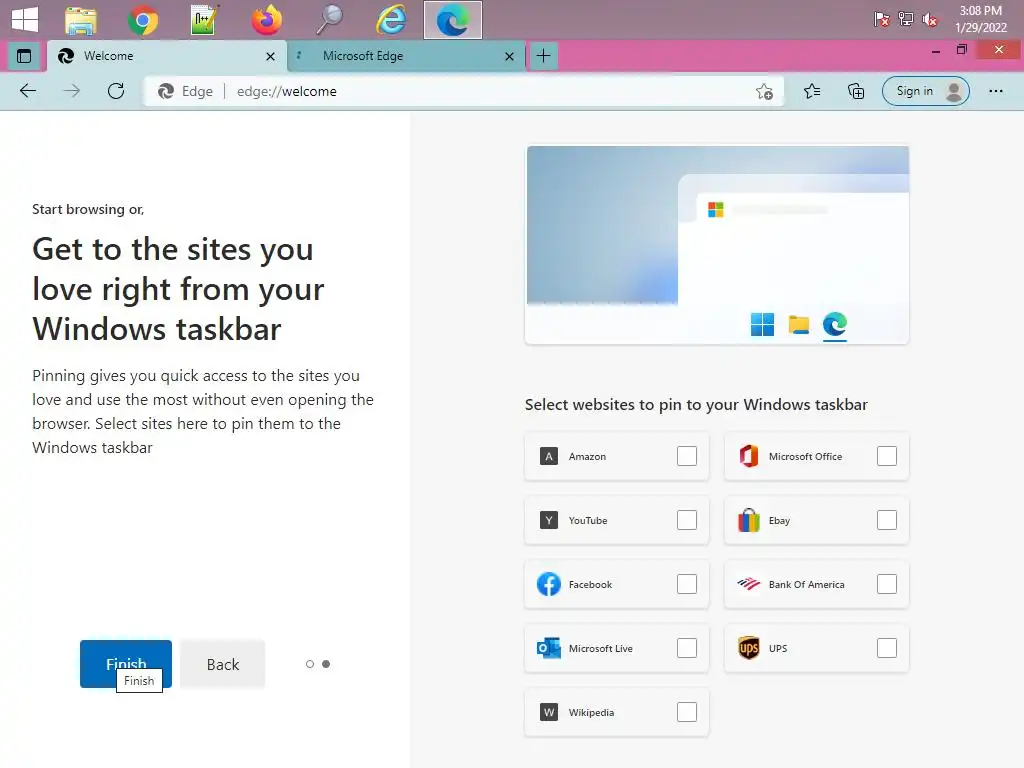1024x768 pixels.
Task: Check the Ebay checkbox
Action: [x=887, y=520]
